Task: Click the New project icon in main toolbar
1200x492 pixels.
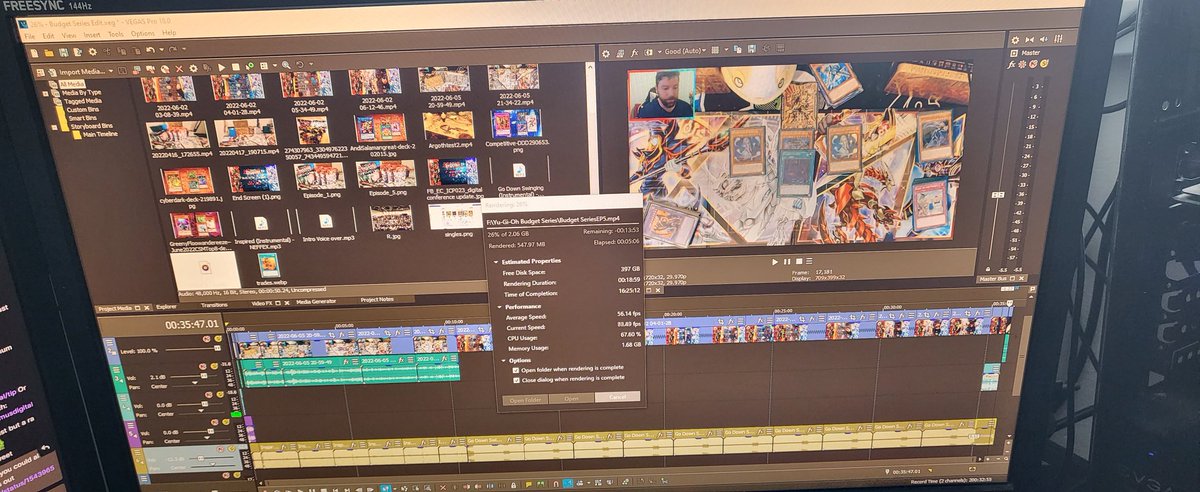Action: tap(34, 53)
